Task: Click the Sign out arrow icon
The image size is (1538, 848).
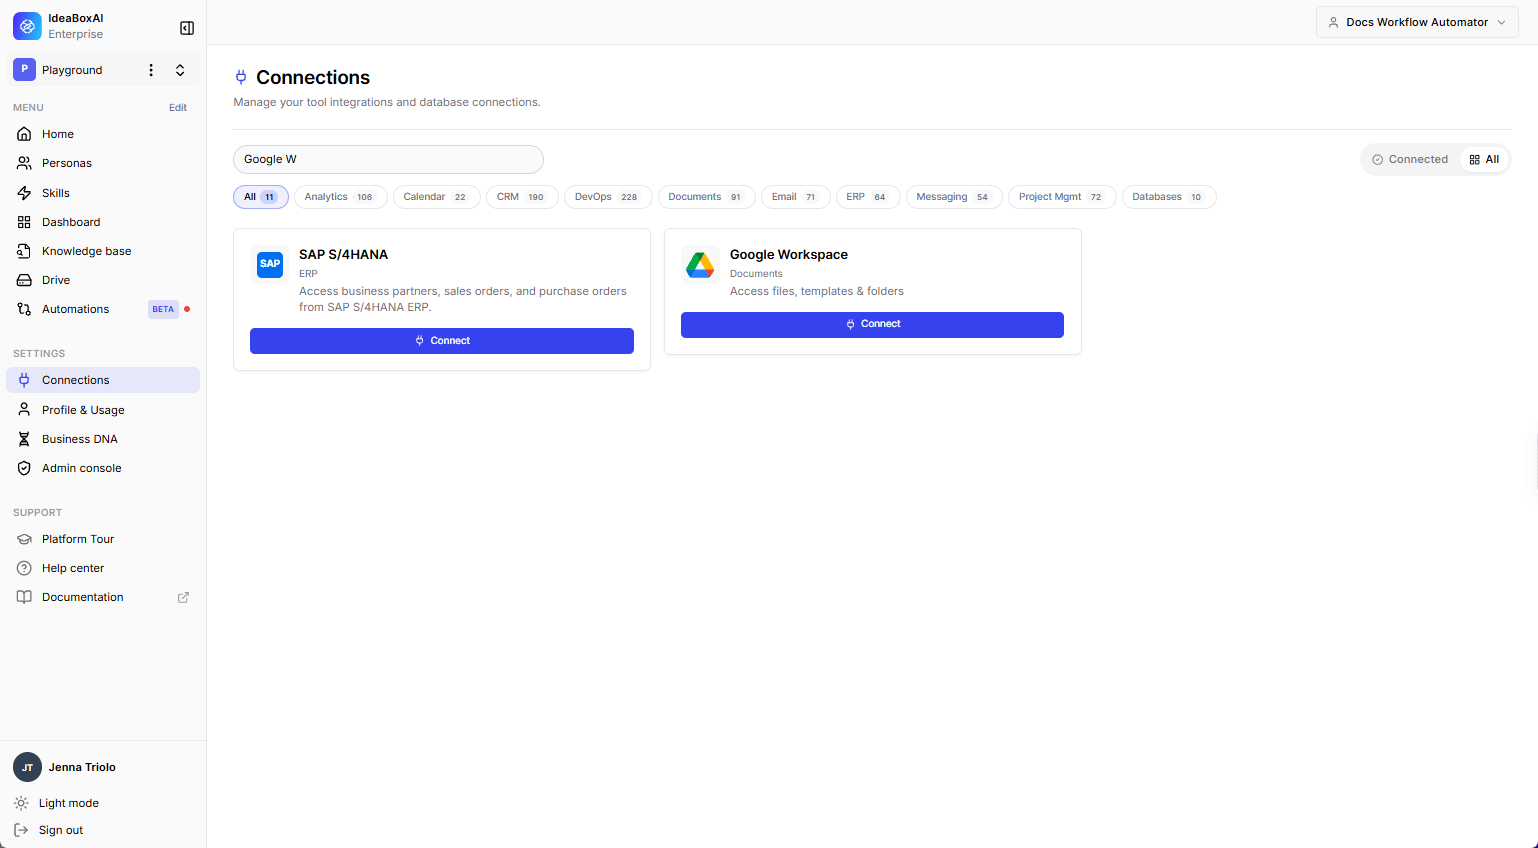Action: (21, 830)
